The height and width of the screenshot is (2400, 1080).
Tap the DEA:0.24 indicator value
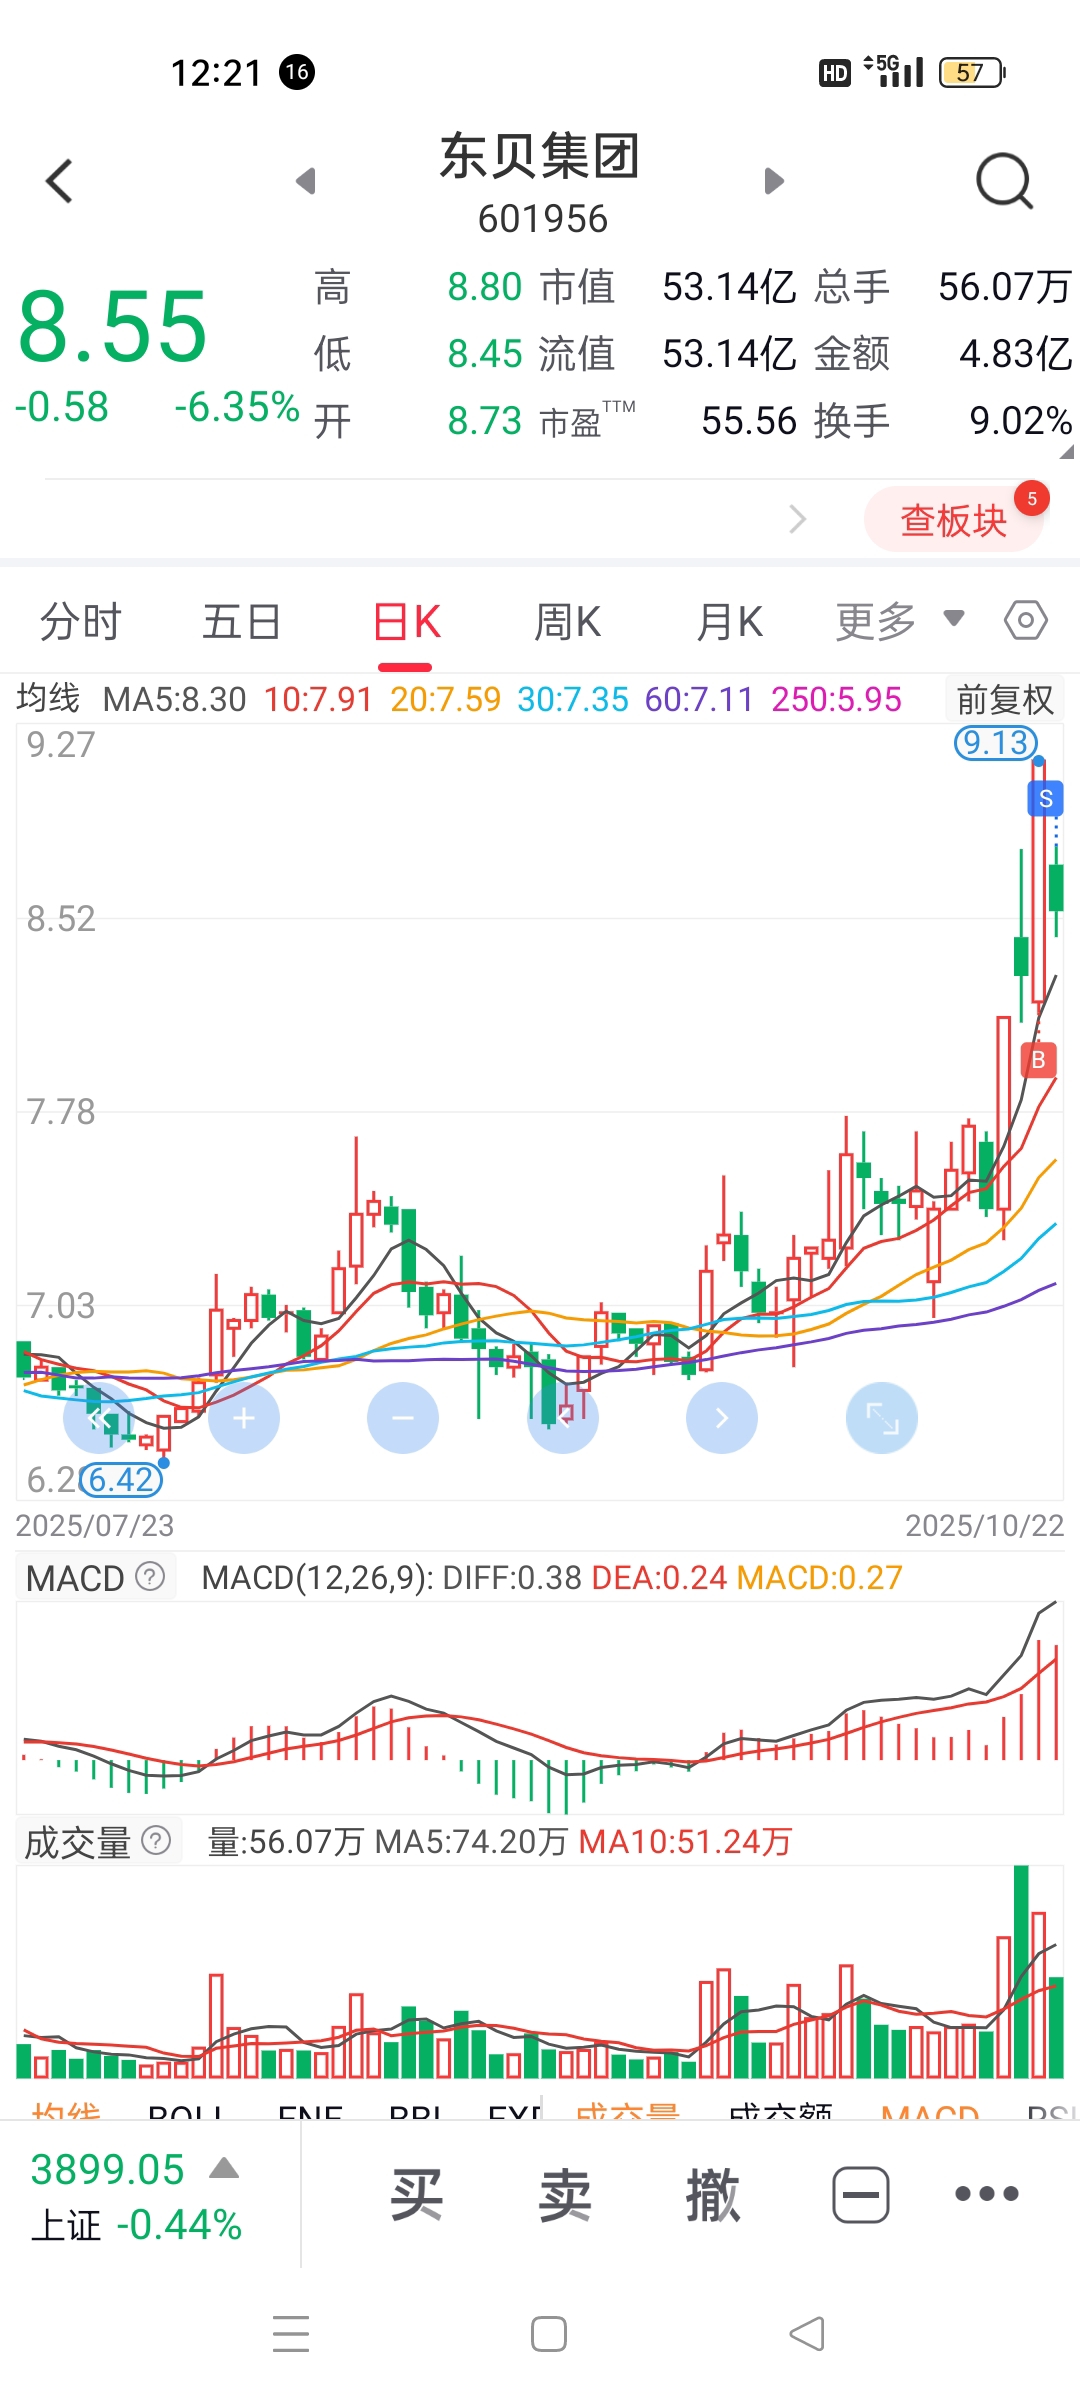[x=659, y=1578]
